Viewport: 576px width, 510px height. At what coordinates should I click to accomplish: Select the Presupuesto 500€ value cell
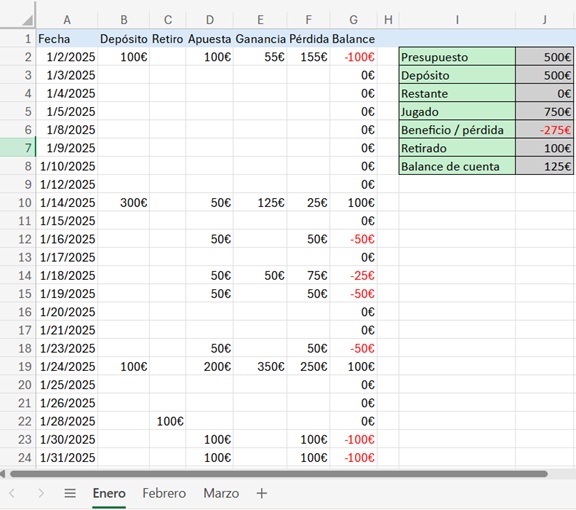tap(544, 57)
